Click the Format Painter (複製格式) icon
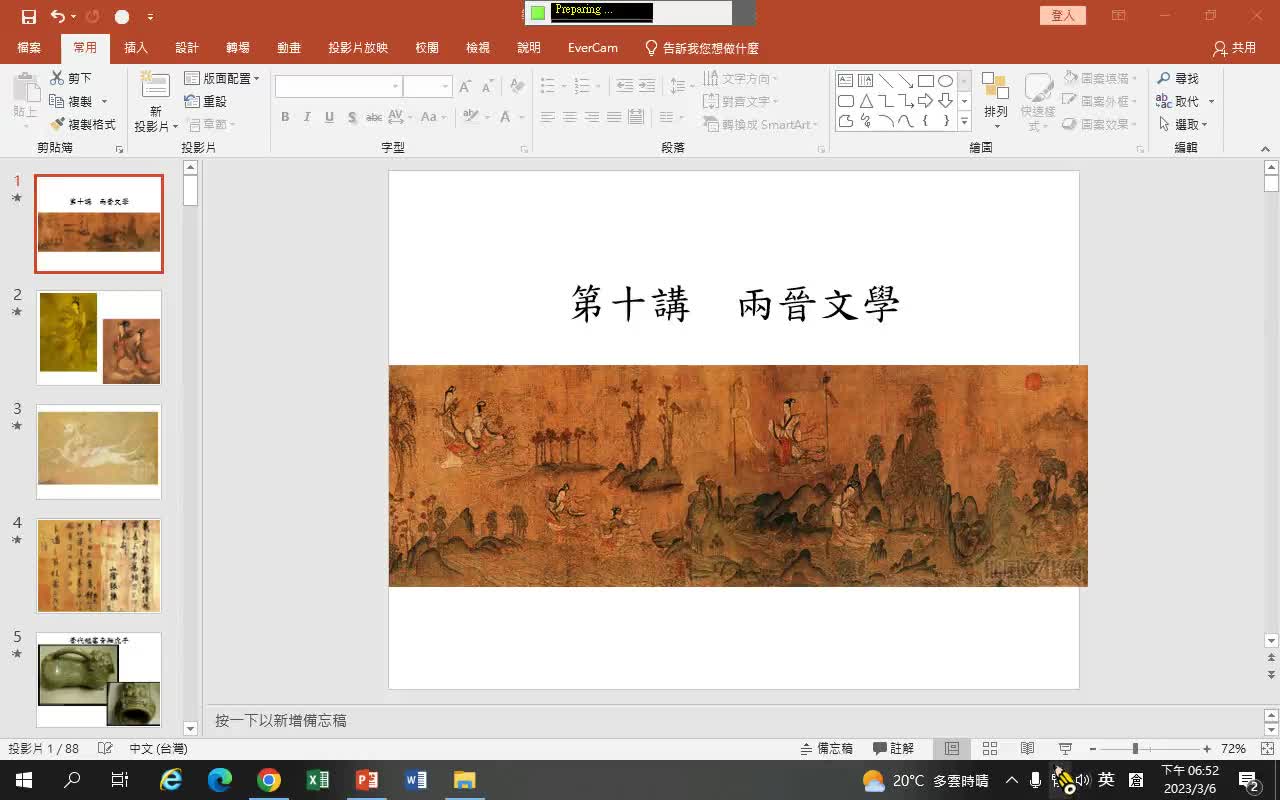Viewport: 1280px width, 800px height. coord(57,124)
